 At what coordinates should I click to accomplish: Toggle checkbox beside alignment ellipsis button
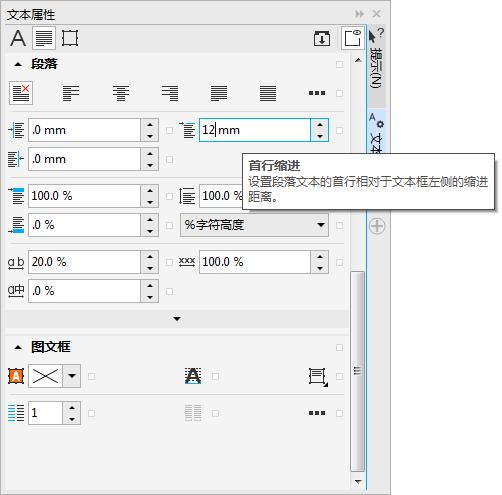point(339,93)
